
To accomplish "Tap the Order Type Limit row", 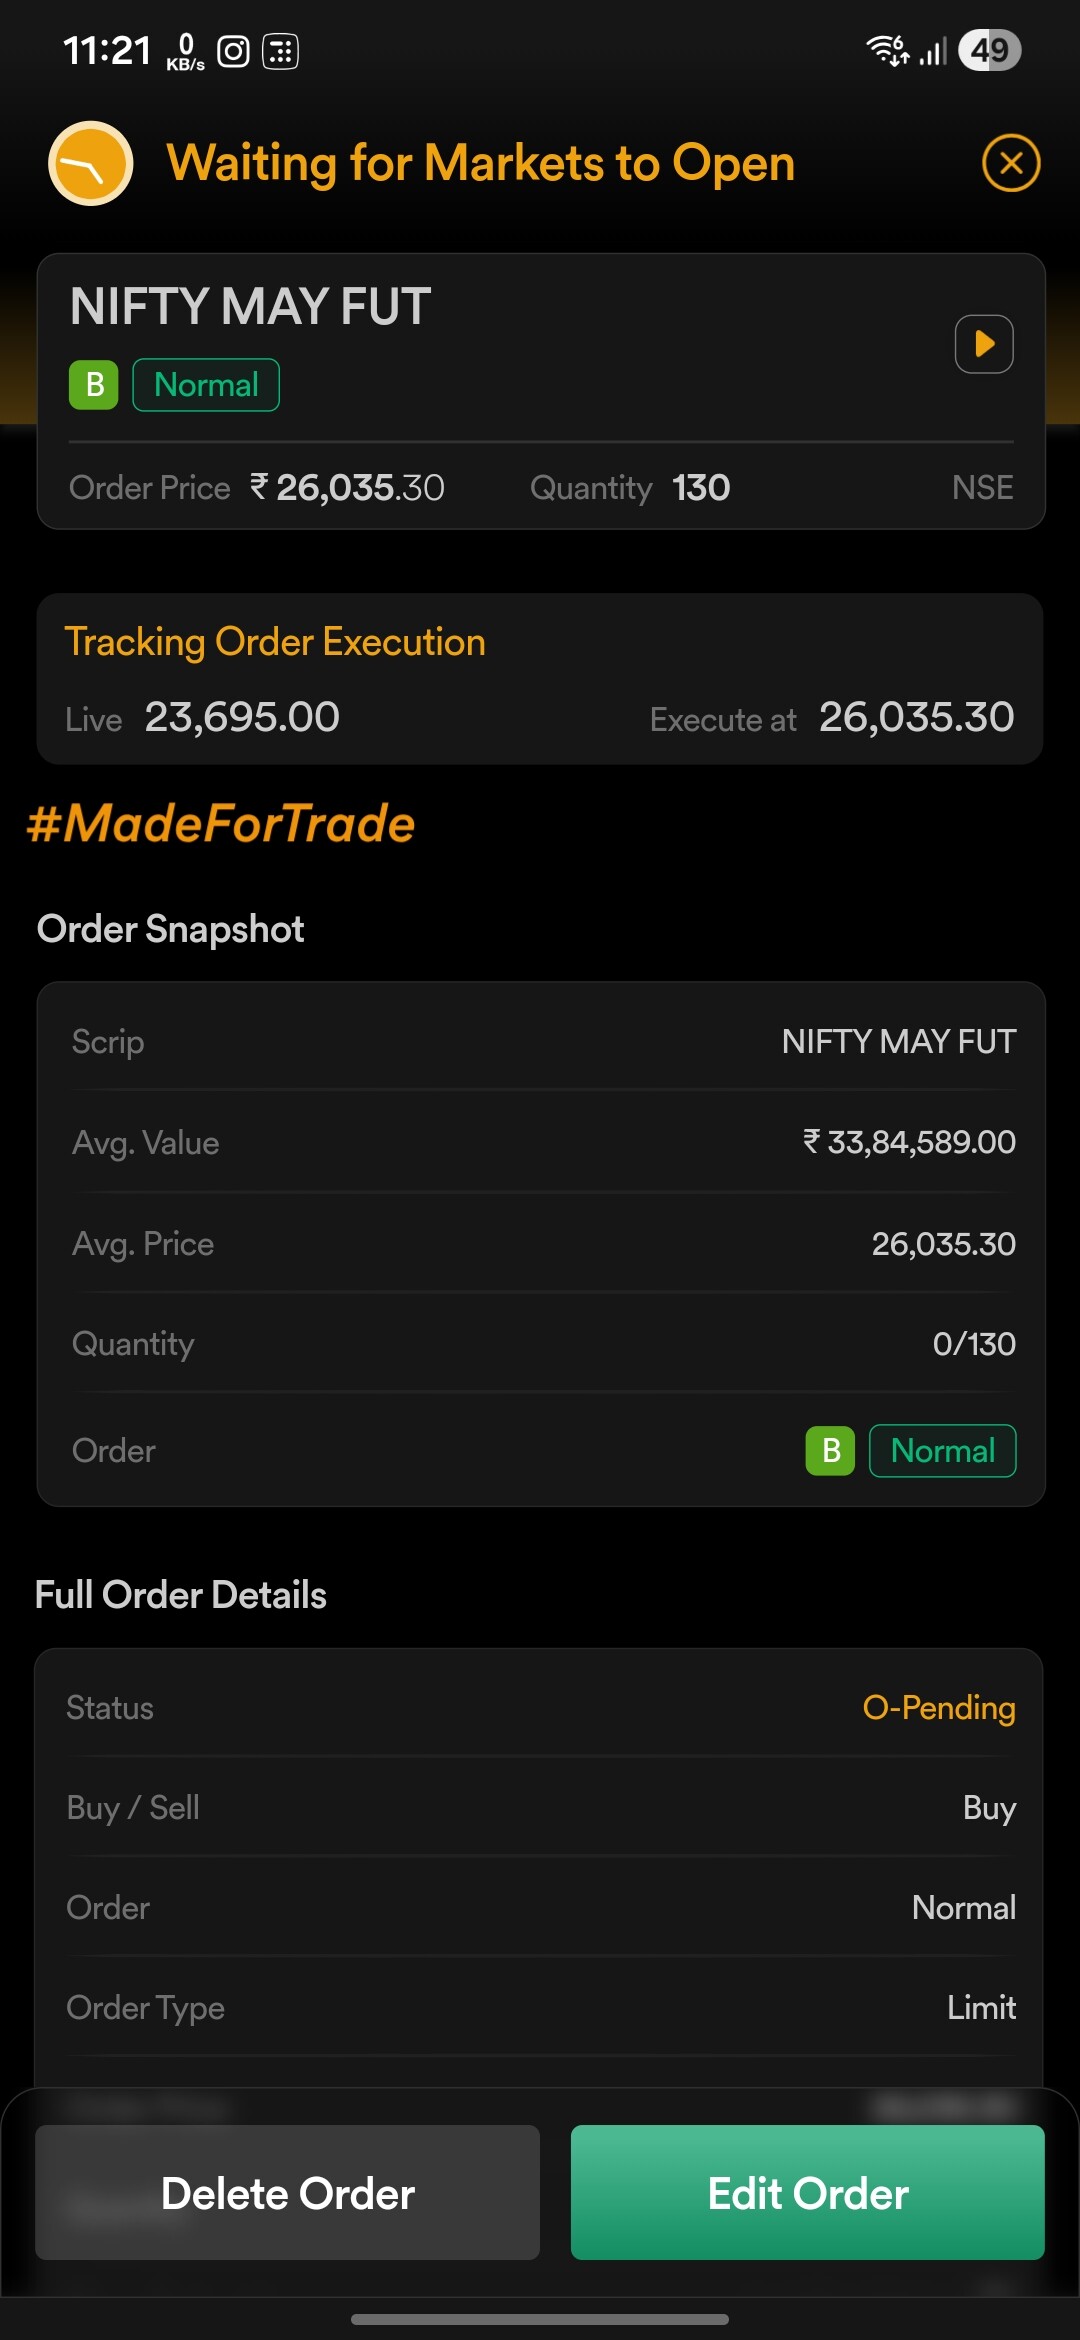I will tap(541, 2007).
